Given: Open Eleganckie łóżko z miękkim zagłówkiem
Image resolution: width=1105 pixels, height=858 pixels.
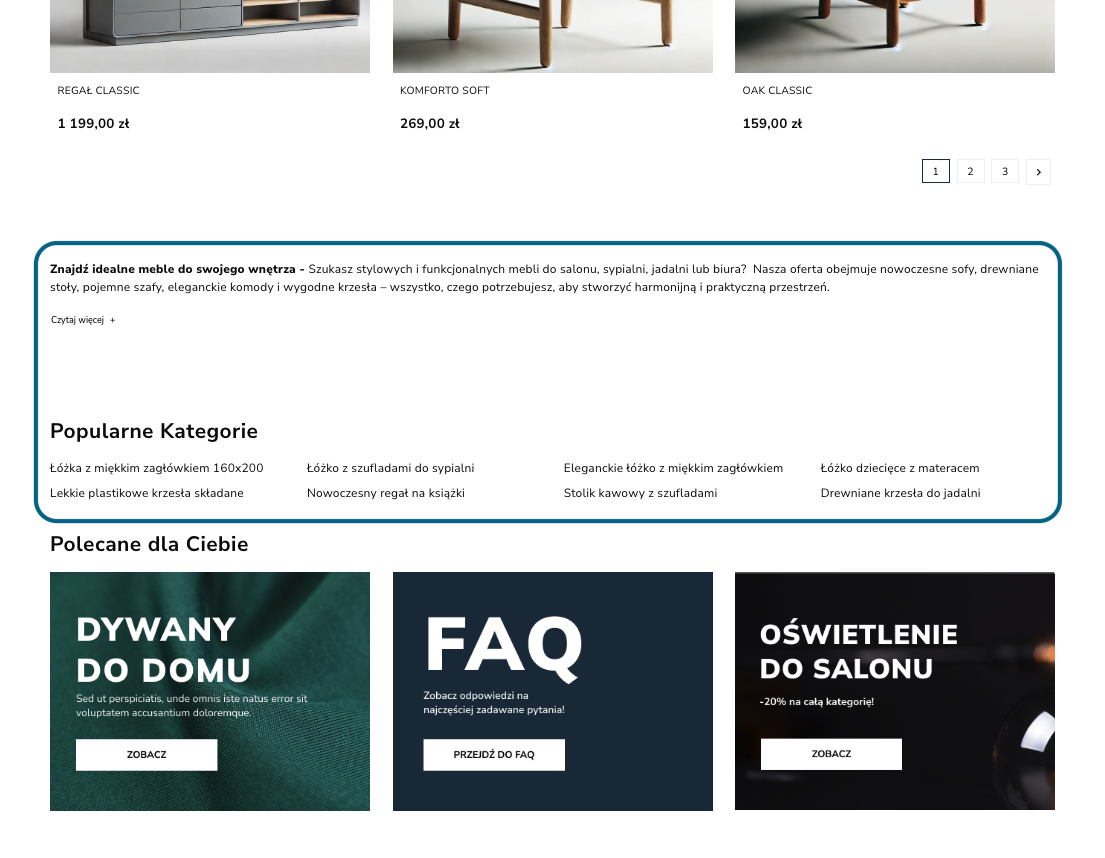Looking at the screenshot, I should 673,468.
